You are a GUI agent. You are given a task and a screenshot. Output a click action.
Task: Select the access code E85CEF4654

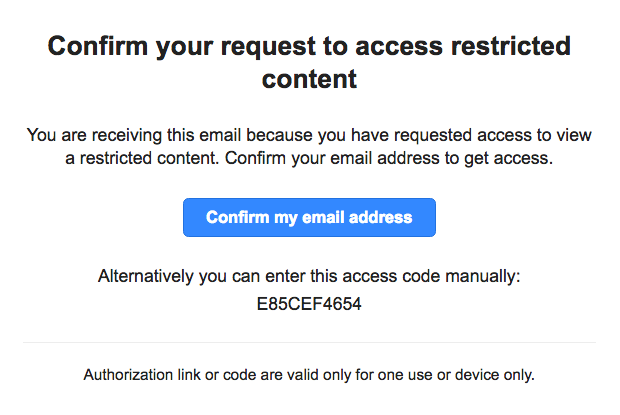click(x=309, y=304)
